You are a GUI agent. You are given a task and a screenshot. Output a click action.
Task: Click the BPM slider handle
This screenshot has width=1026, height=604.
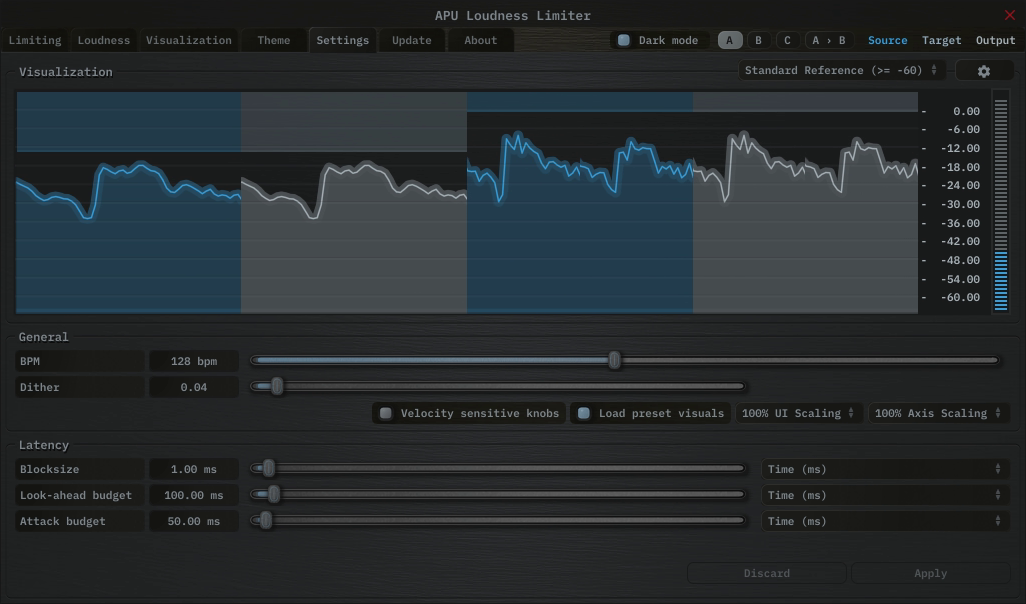click(x=615, y=360)
